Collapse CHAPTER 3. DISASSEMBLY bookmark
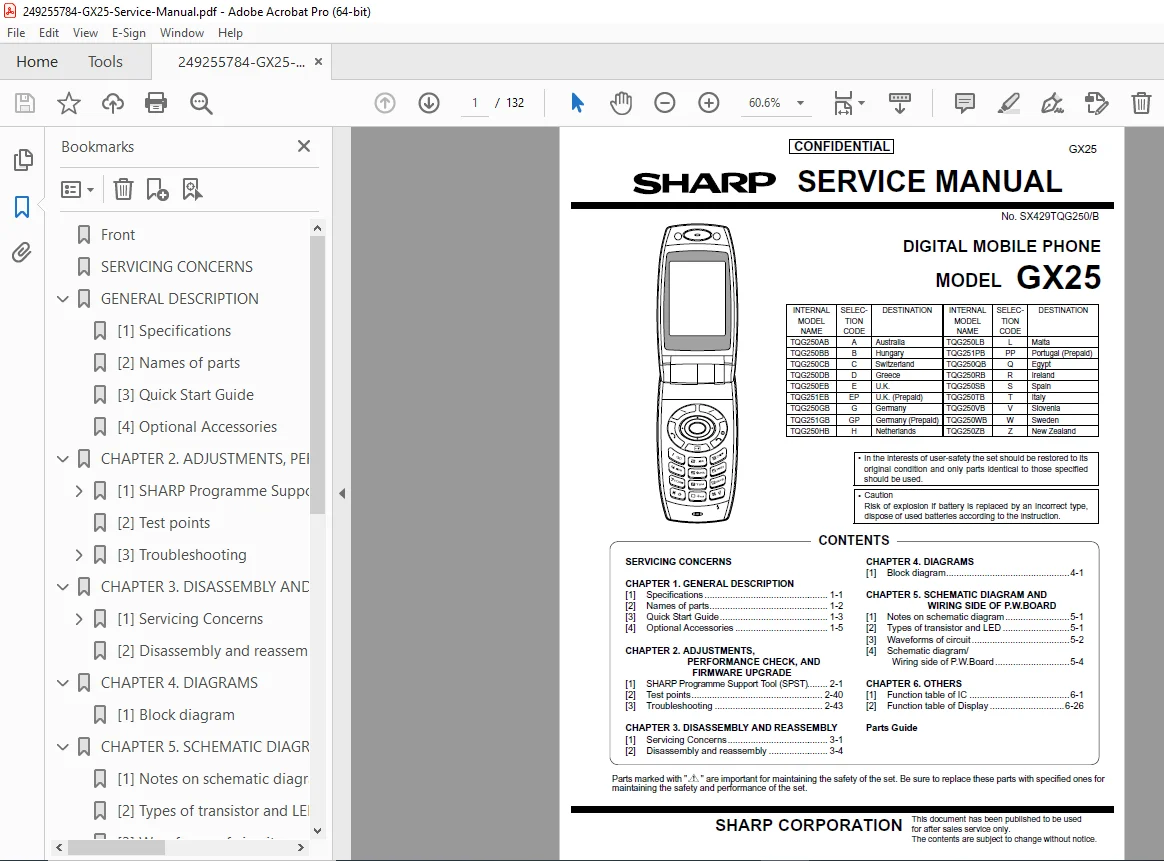The image size is (1164, 861). pos(63,587)
